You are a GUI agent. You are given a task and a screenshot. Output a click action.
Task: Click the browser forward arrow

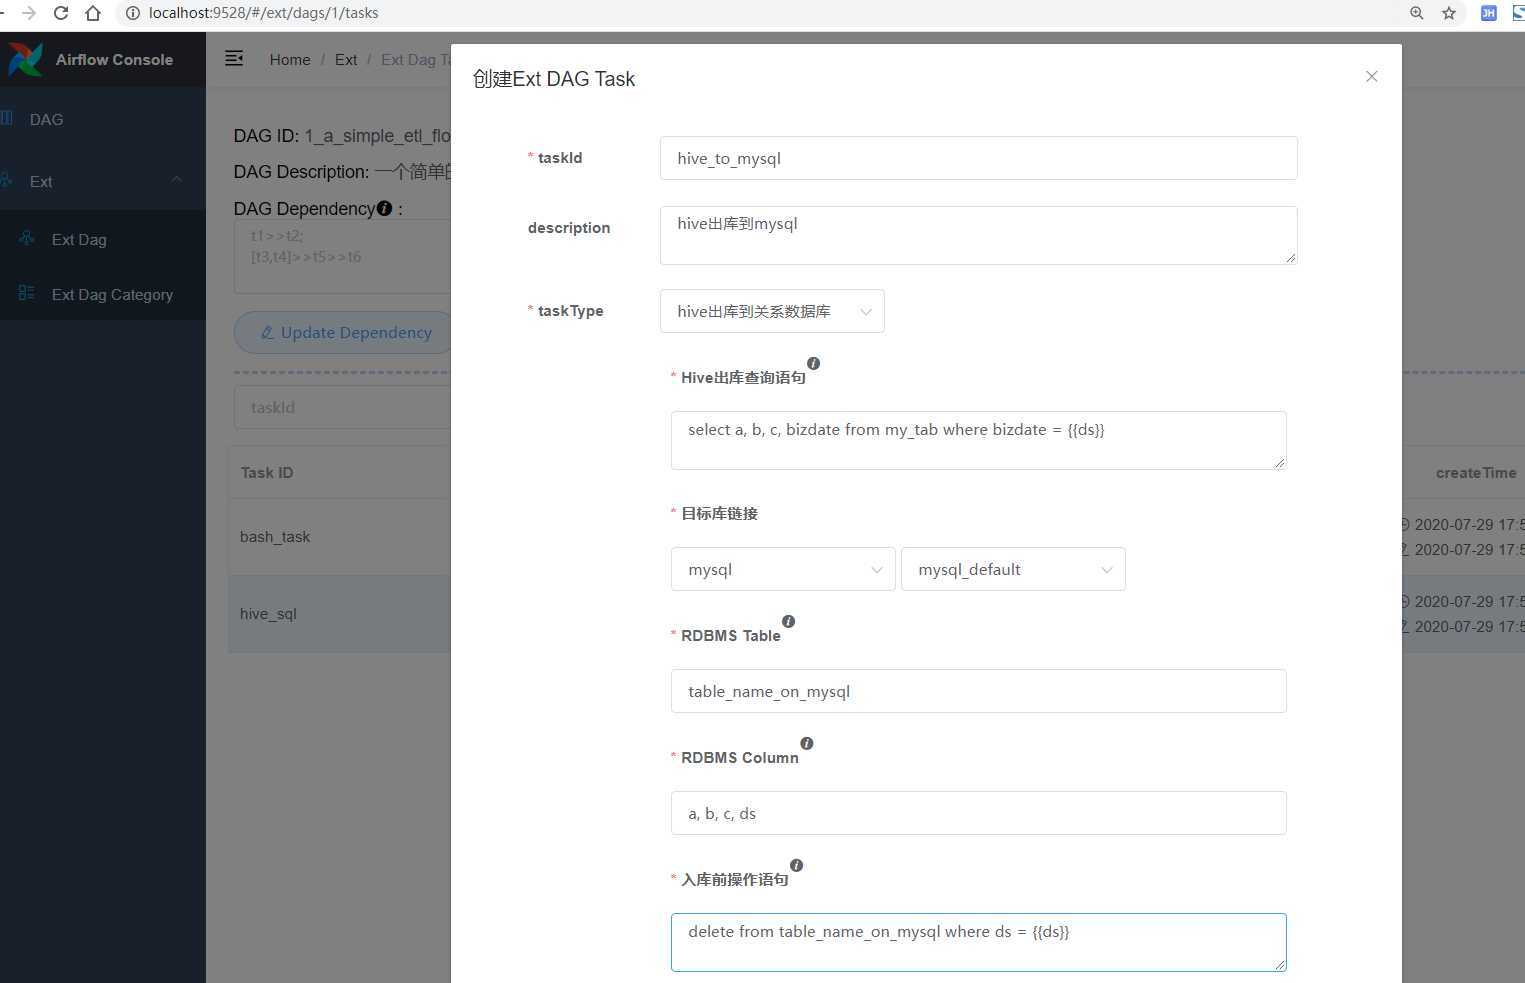click(x=28, y=13)
